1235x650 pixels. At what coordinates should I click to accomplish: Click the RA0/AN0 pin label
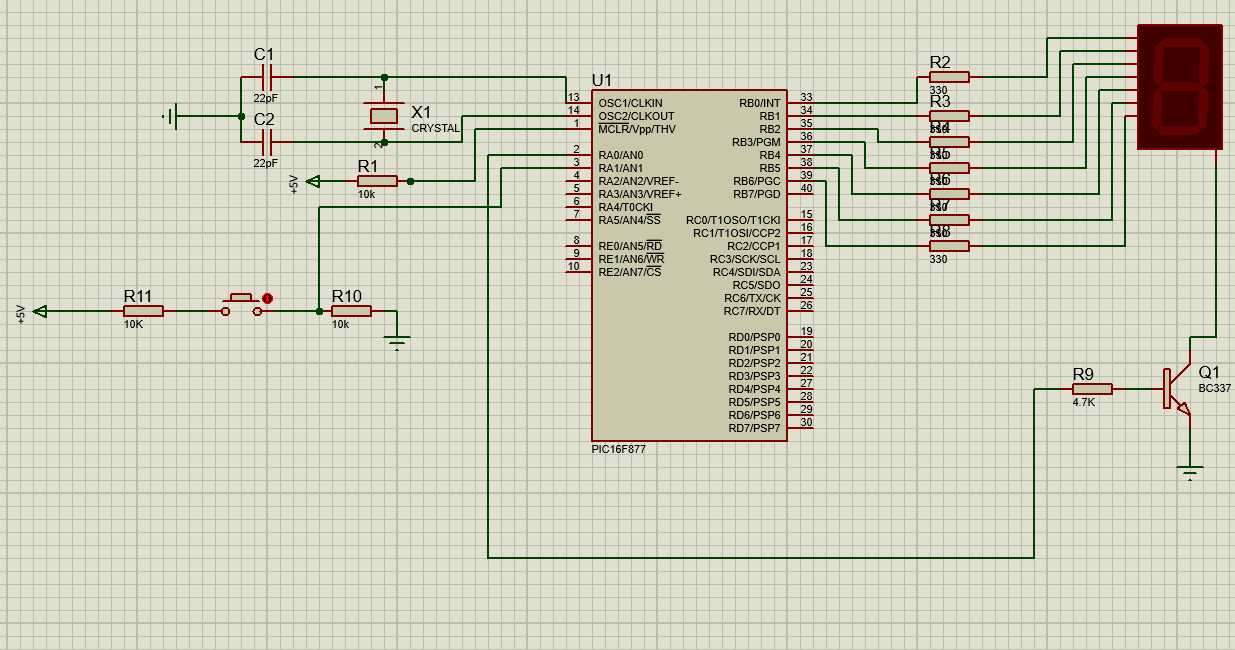pos(621,155)
